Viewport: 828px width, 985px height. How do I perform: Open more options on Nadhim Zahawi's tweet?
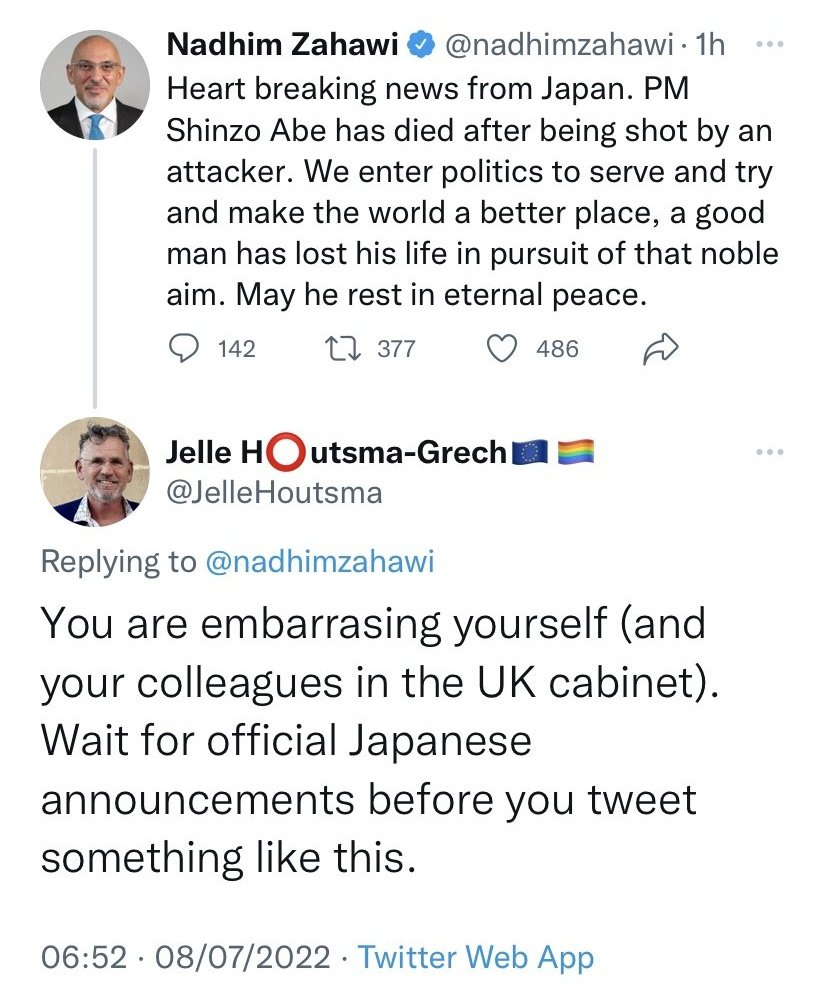tap(768, 46)
